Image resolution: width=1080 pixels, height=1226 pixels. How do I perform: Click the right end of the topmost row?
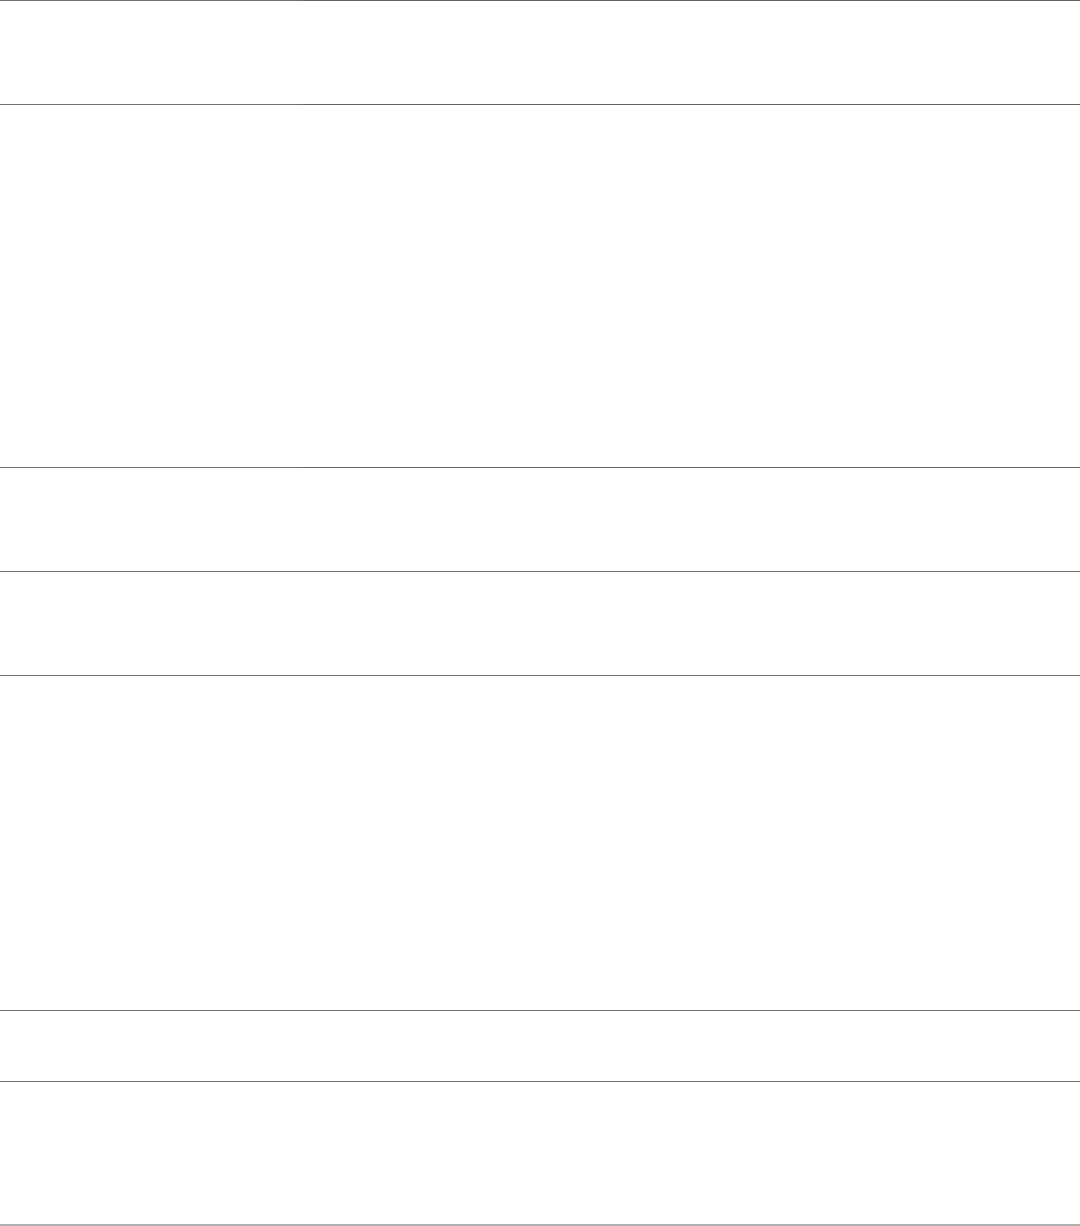point(1060,52)
